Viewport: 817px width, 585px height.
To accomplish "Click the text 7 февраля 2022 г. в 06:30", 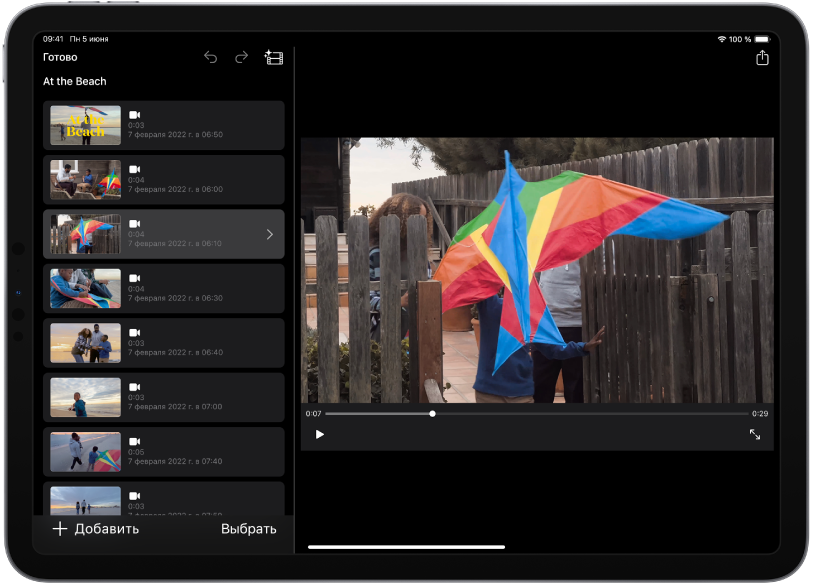I will tap(176, 298).
